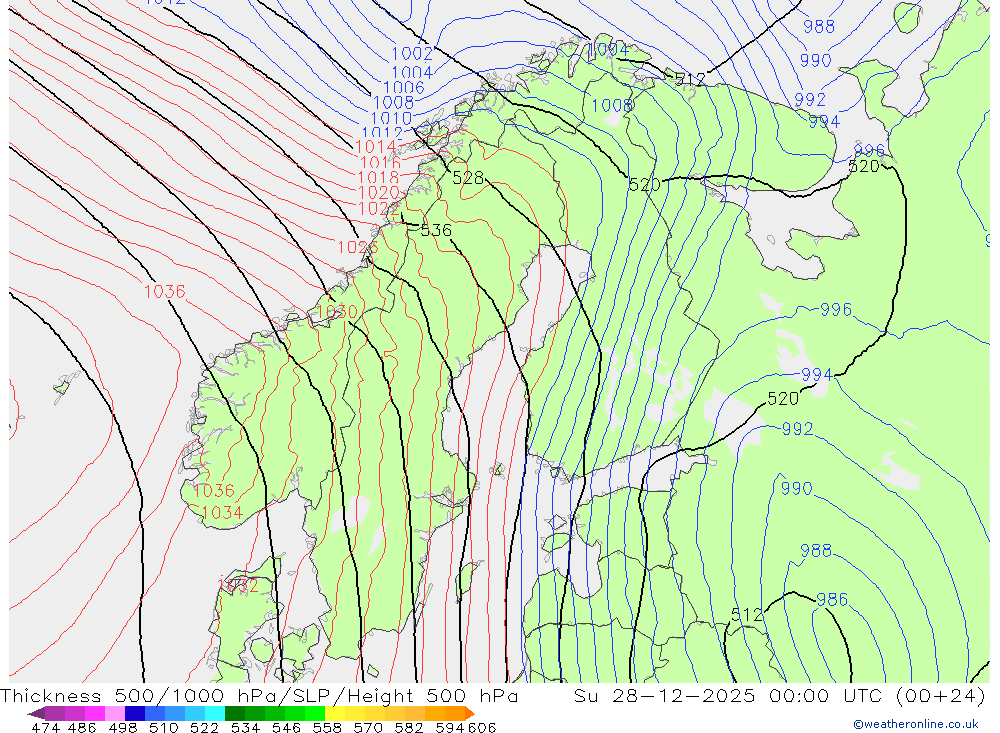
Task: Click the blue 1006 isobar label
Action: 404,87
